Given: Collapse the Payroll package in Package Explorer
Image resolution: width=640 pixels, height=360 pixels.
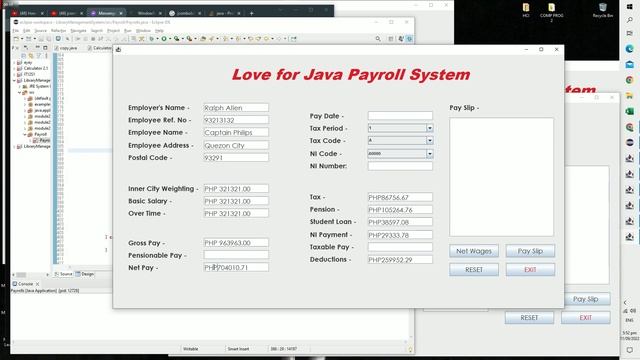Looking at the screenshot, I should pos(25,134).
